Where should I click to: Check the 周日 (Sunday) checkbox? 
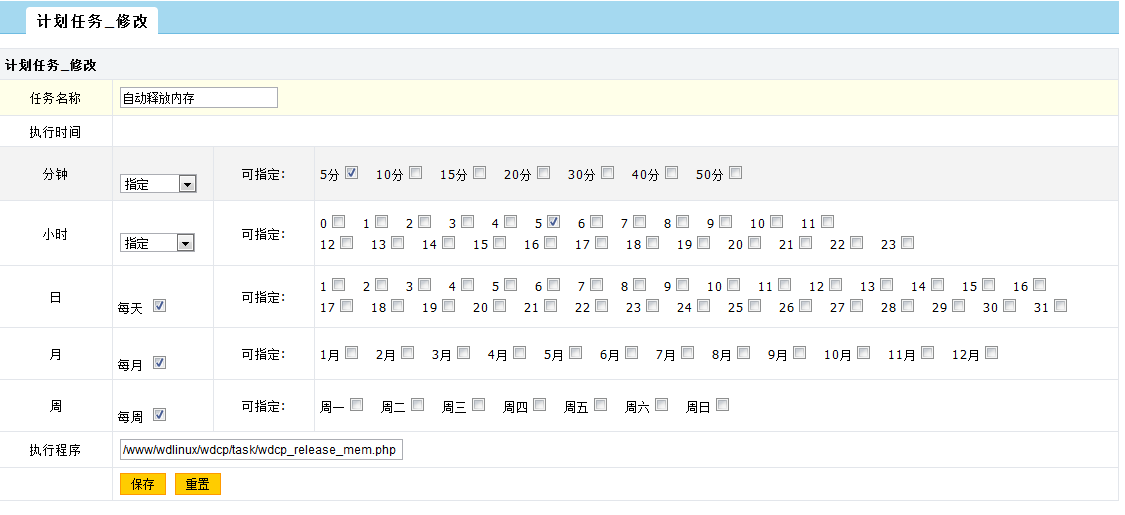pyautogui.click(x=722, y=404)
